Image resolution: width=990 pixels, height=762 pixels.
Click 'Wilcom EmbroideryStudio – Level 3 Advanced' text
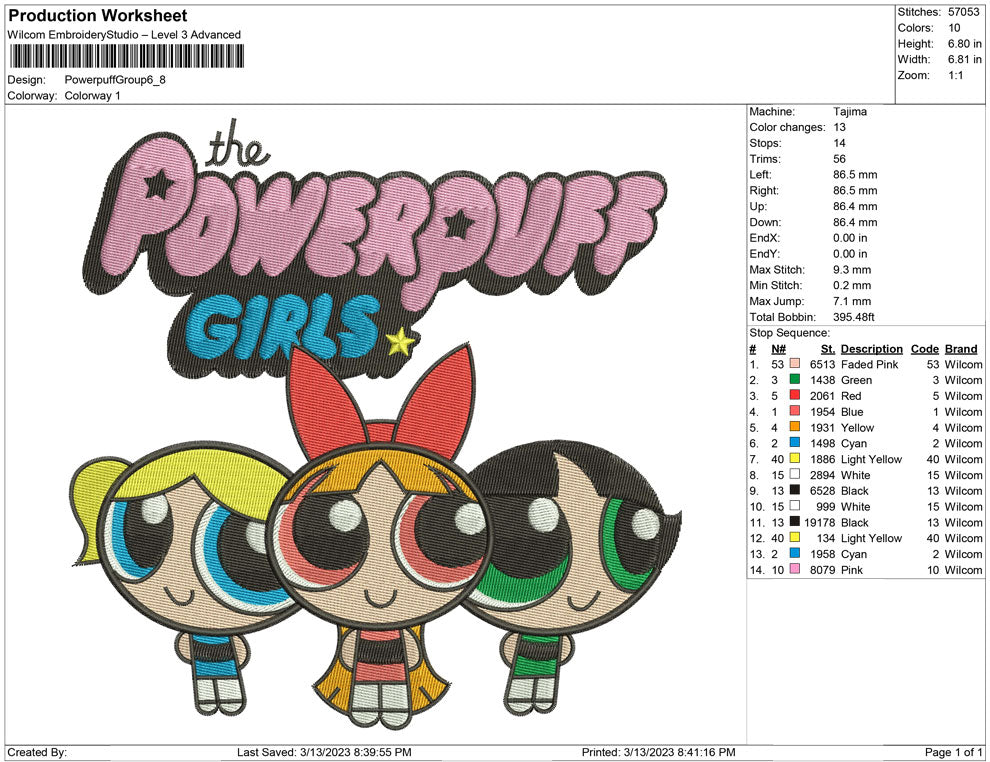124,35
